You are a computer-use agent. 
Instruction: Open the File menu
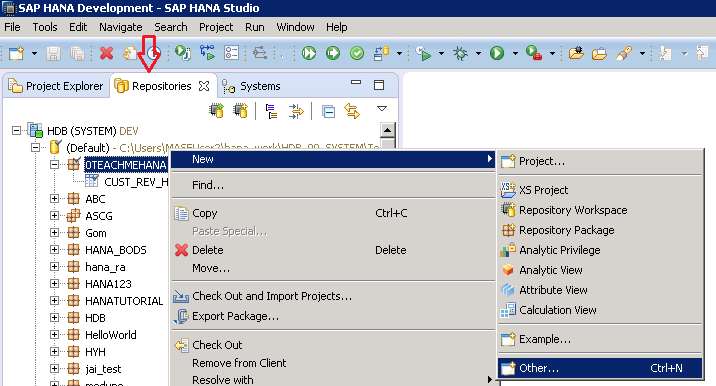[x=12, y=27]
